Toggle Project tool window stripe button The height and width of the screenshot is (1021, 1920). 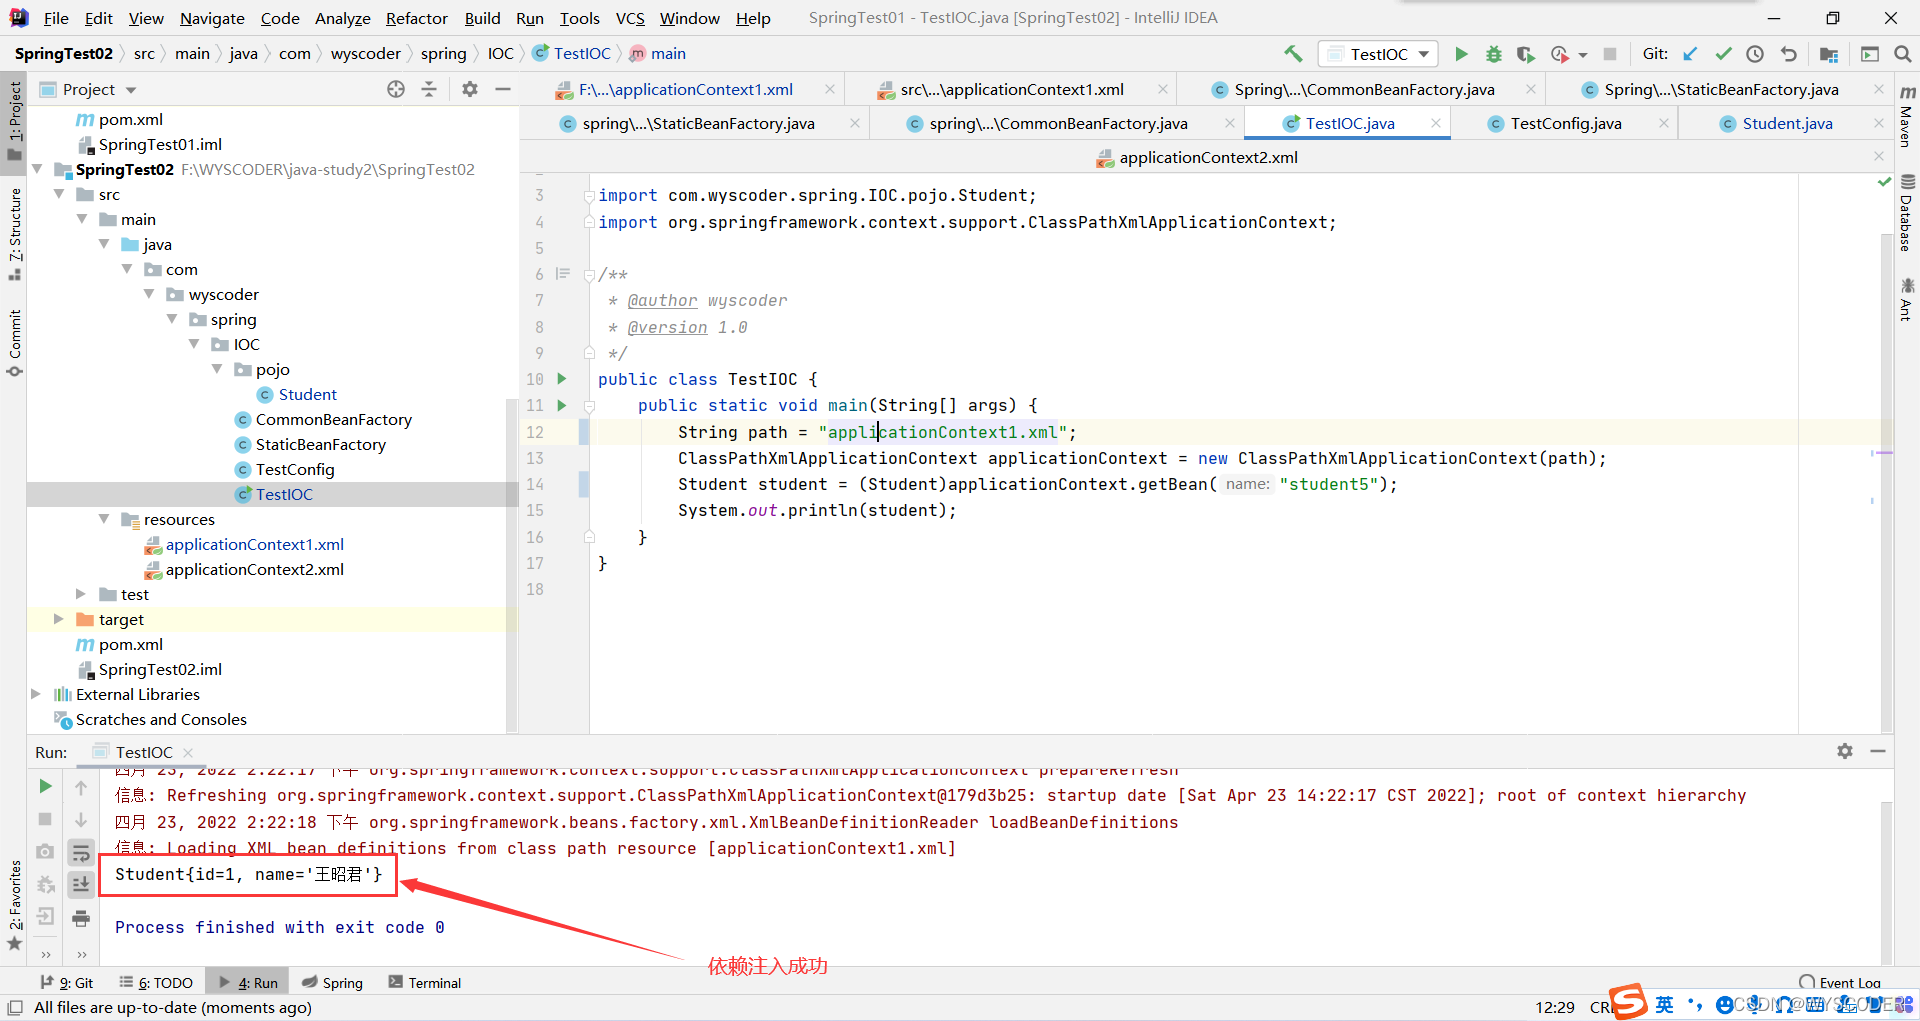(14, 120)
